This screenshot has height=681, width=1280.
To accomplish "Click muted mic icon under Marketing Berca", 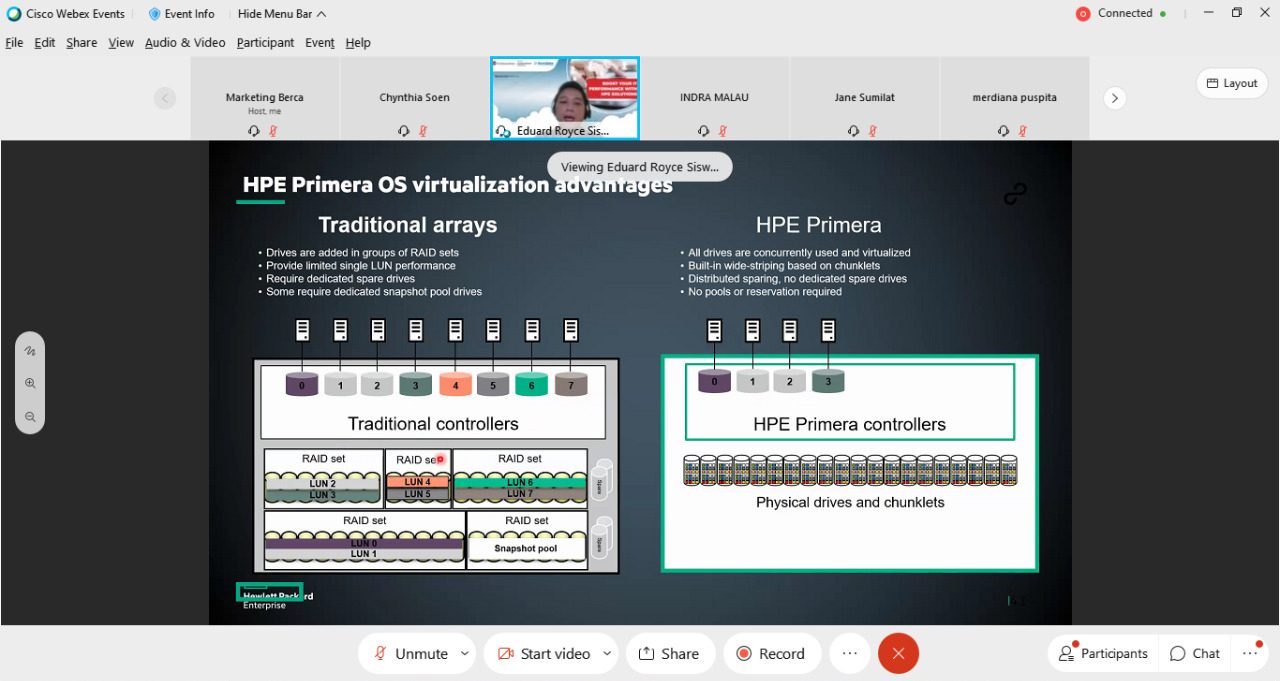I will point(273,131).
